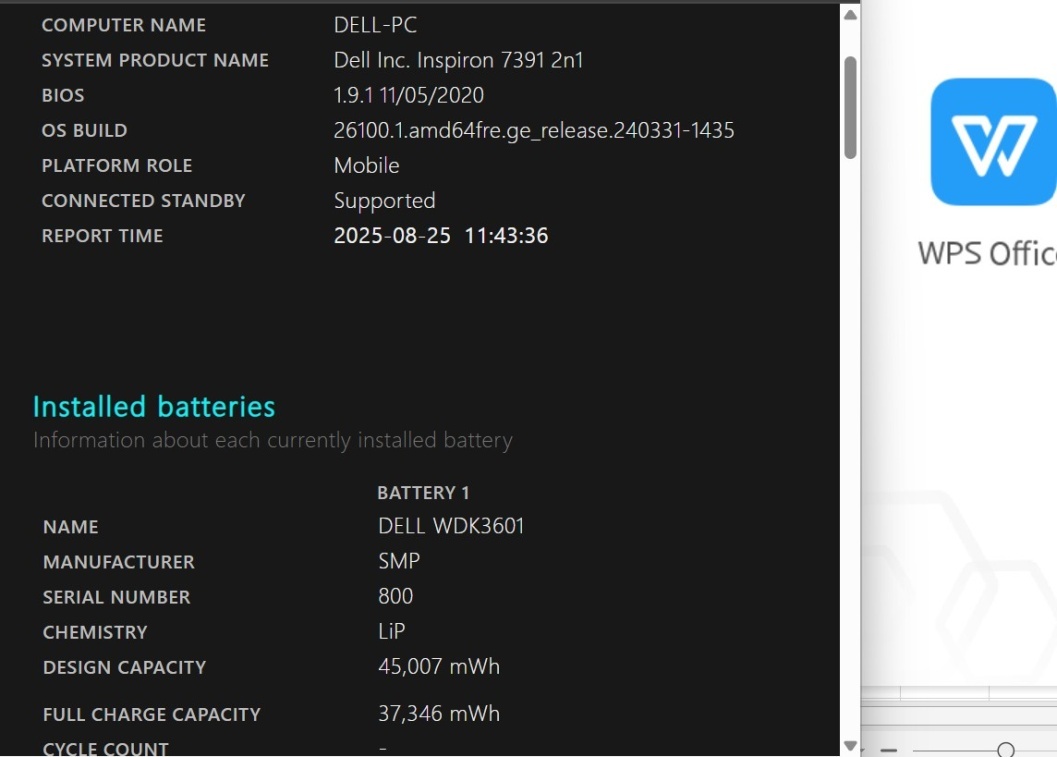This screenshot has width=1057, height=757.
Task: Click the zoom slider handle in WPS window
Action: pyautogui.click(x=1006, y=750)
